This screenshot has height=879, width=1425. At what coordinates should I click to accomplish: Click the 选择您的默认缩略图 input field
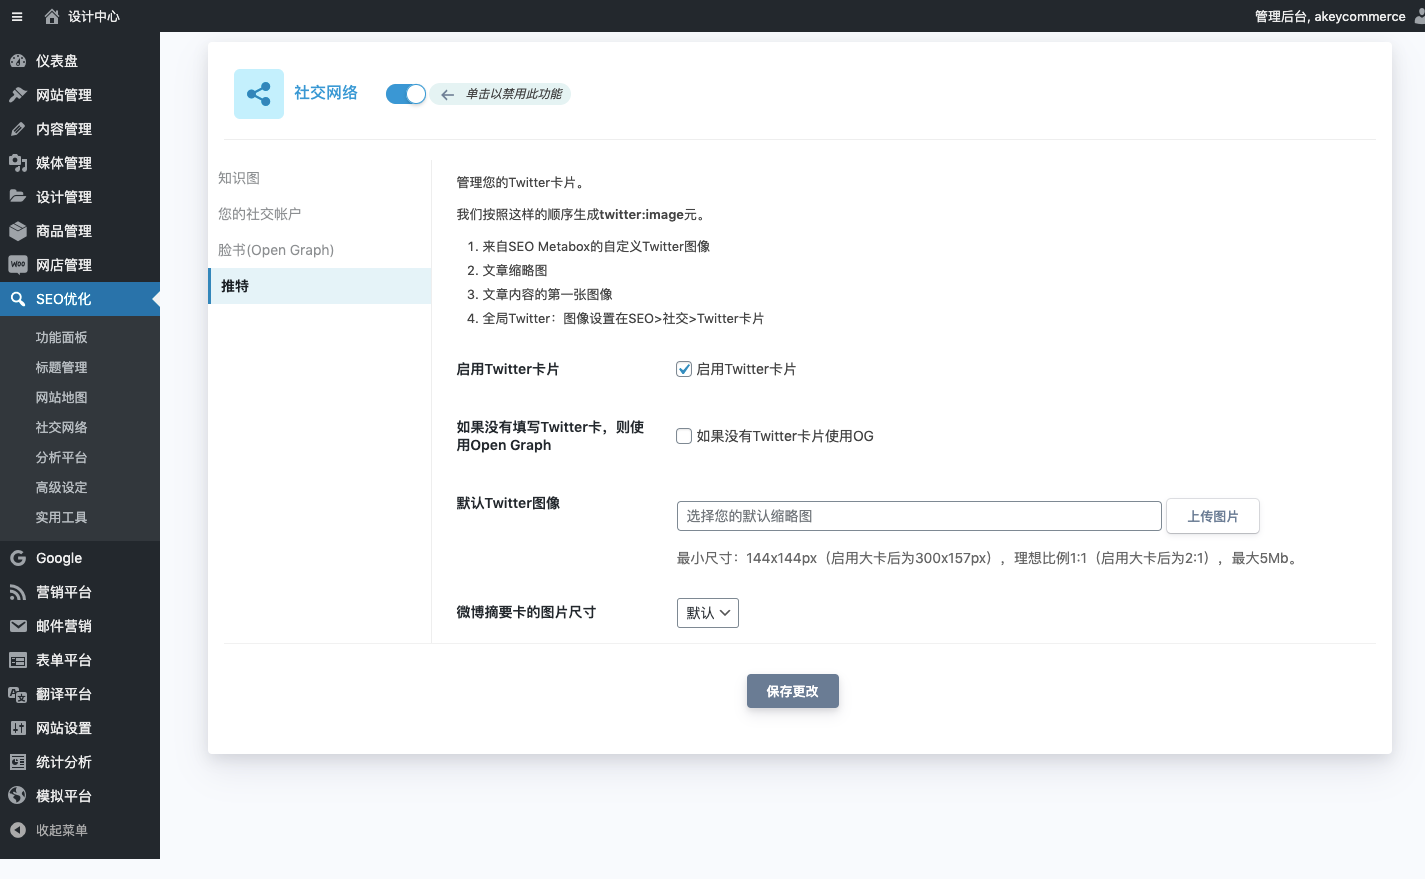pyautogui.click(x=919, y=516)
